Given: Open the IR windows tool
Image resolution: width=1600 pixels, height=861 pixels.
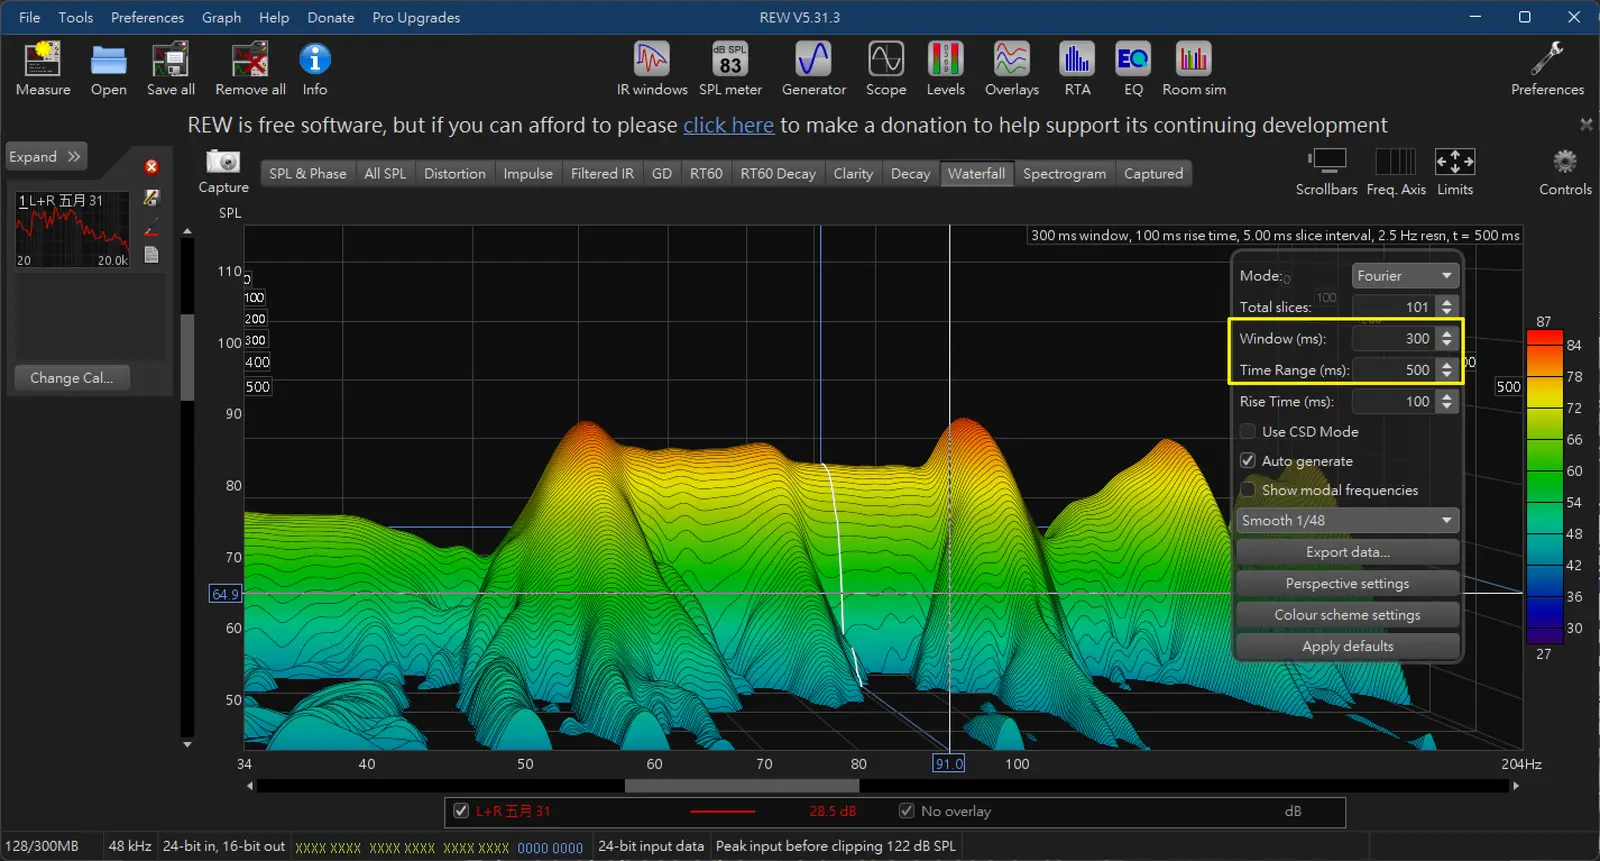Looking at the screenshot, I should (x=652, y=59).
